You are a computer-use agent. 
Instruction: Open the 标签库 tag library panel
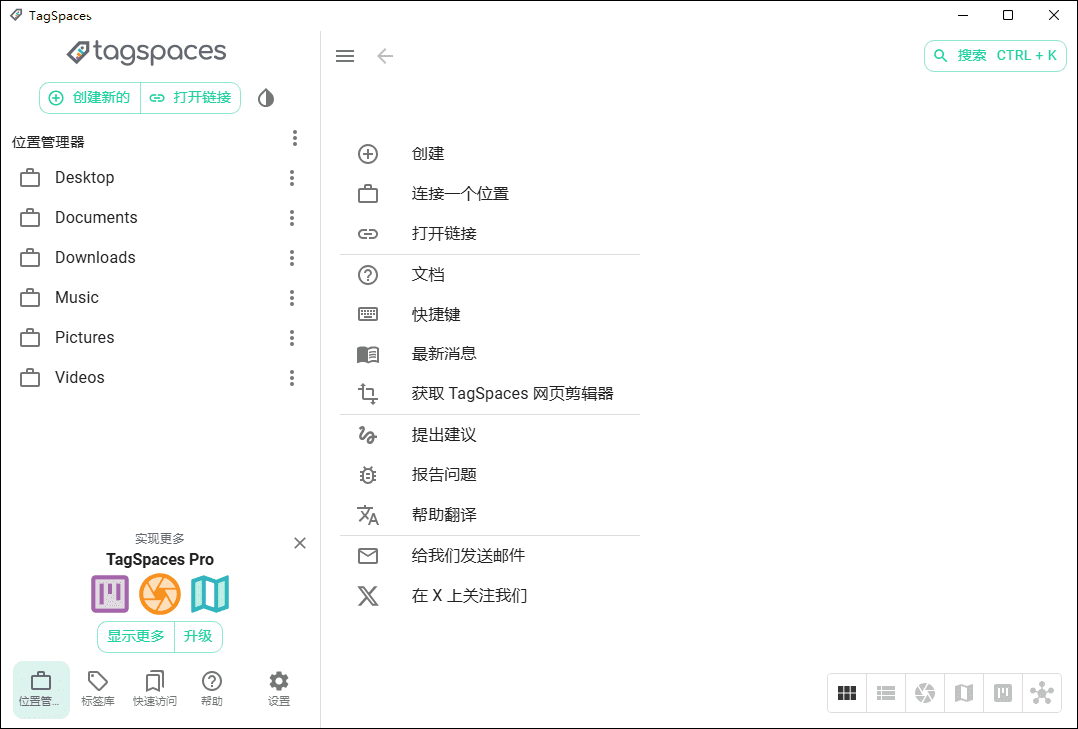[97, 689]
